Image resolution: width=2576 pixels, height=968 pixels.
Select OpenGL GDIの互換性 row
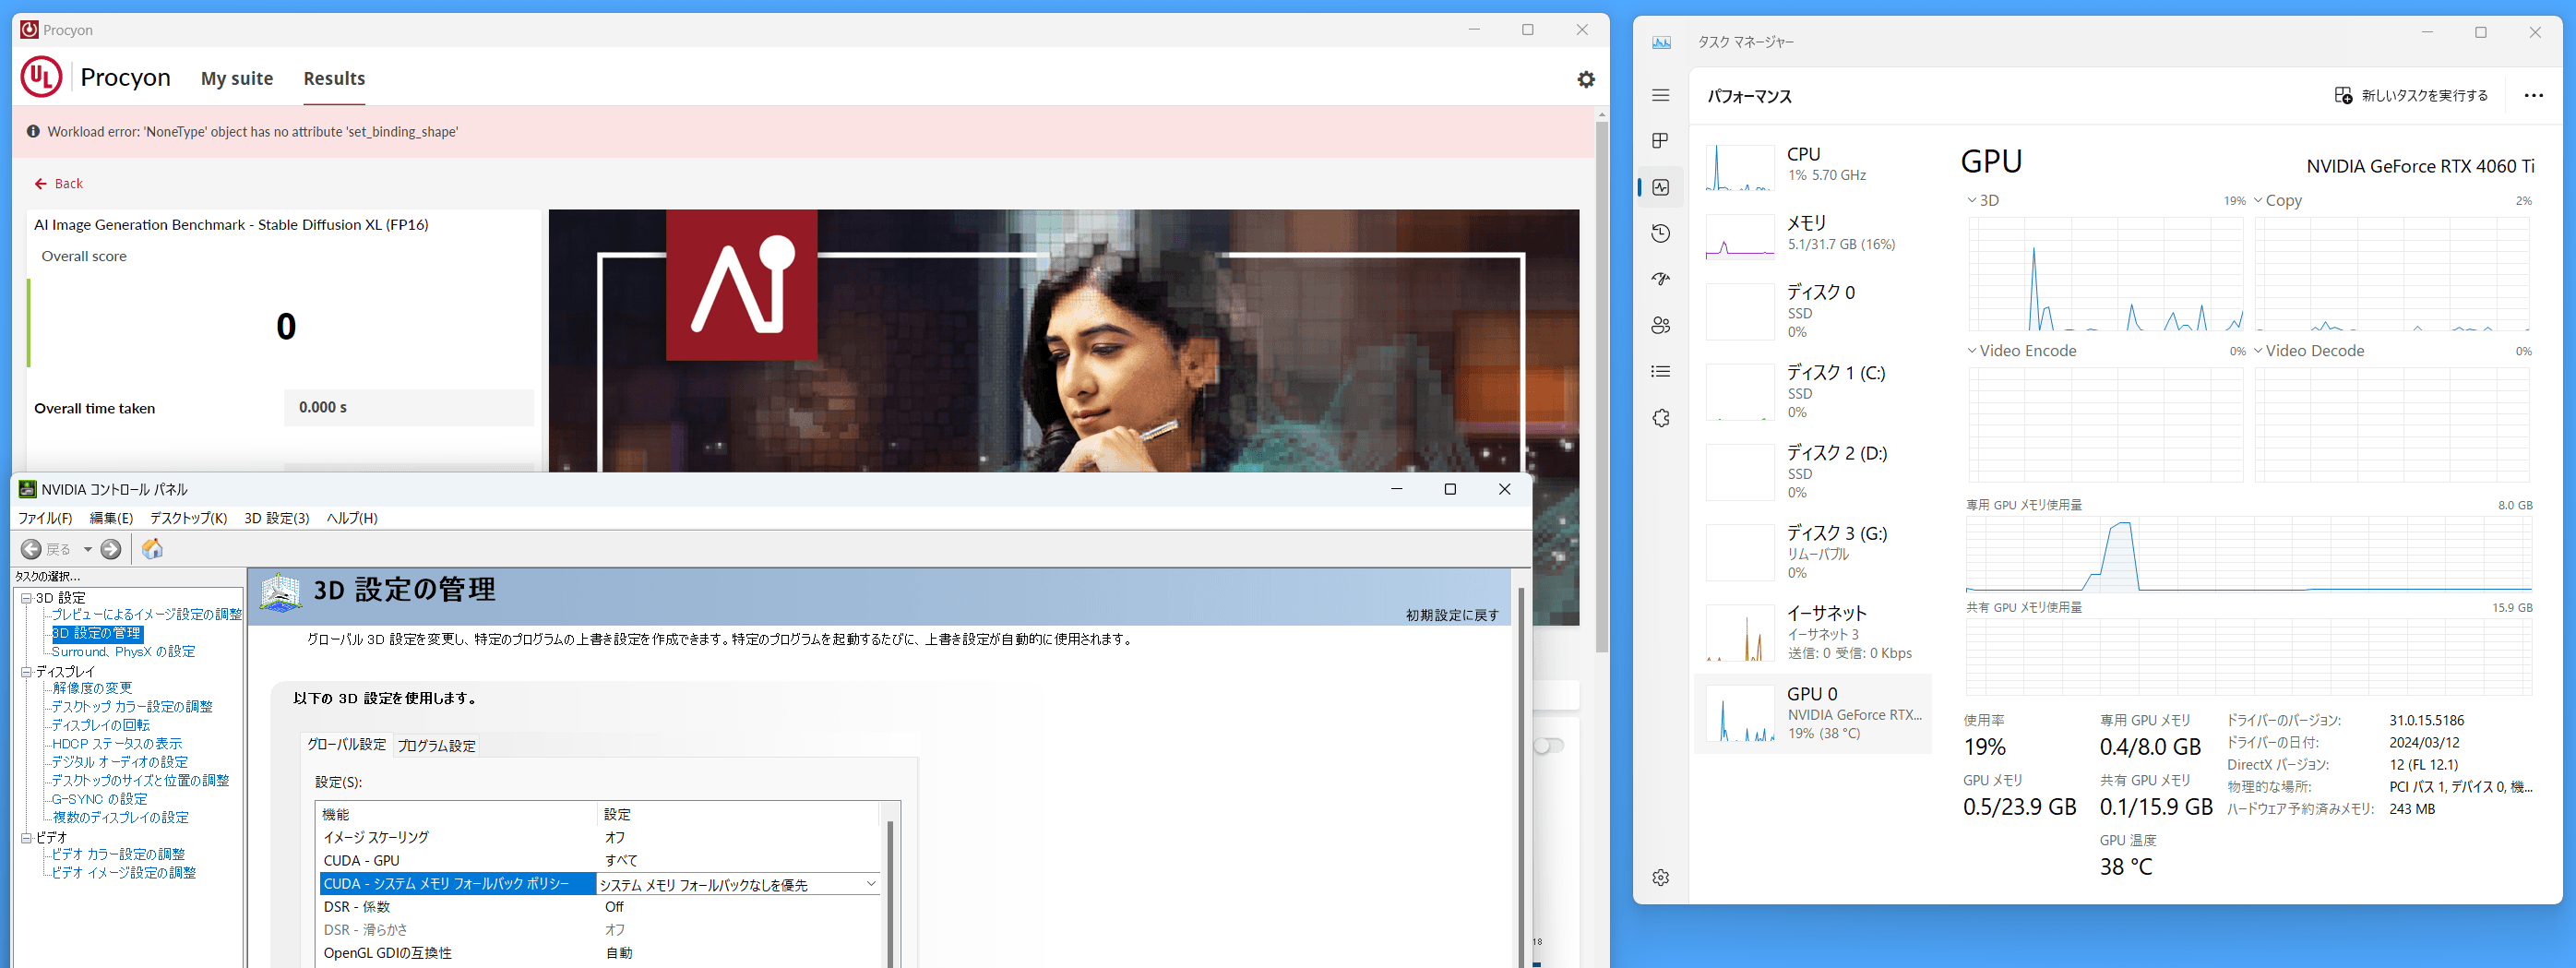pos(600,953)
